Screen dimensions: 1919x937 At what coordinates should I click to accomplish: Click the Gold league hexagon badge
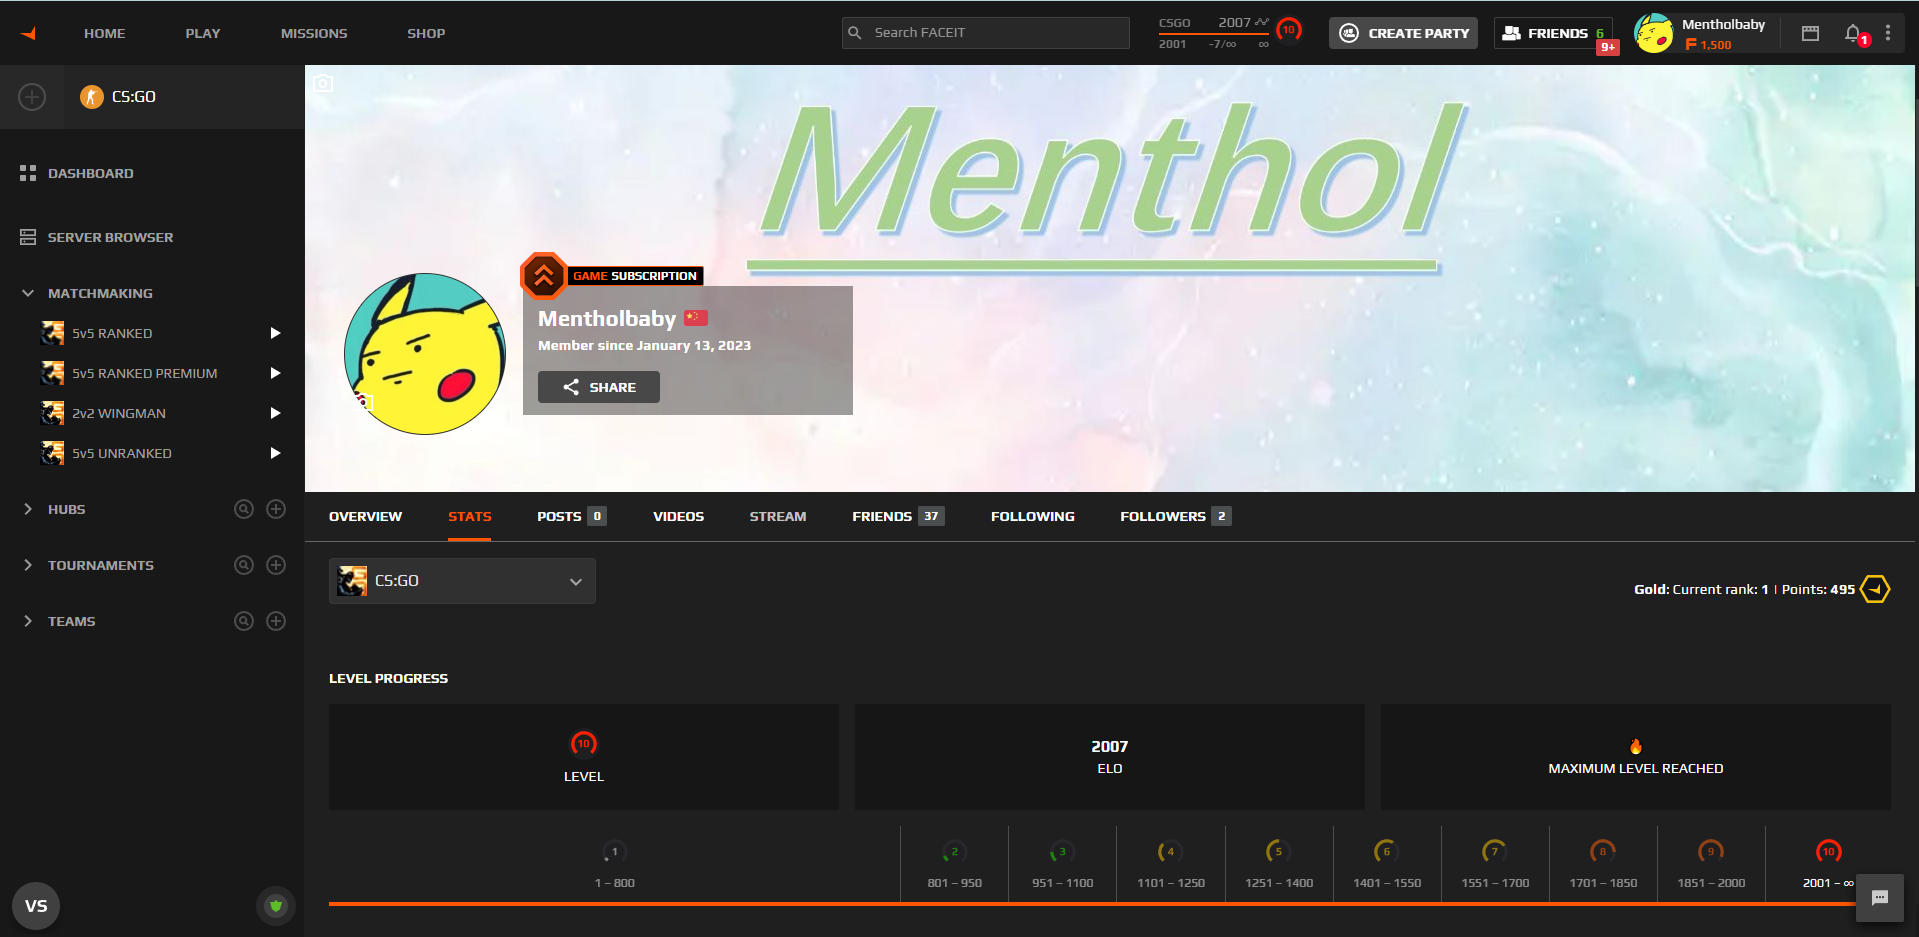click(x=1875, y=589)
